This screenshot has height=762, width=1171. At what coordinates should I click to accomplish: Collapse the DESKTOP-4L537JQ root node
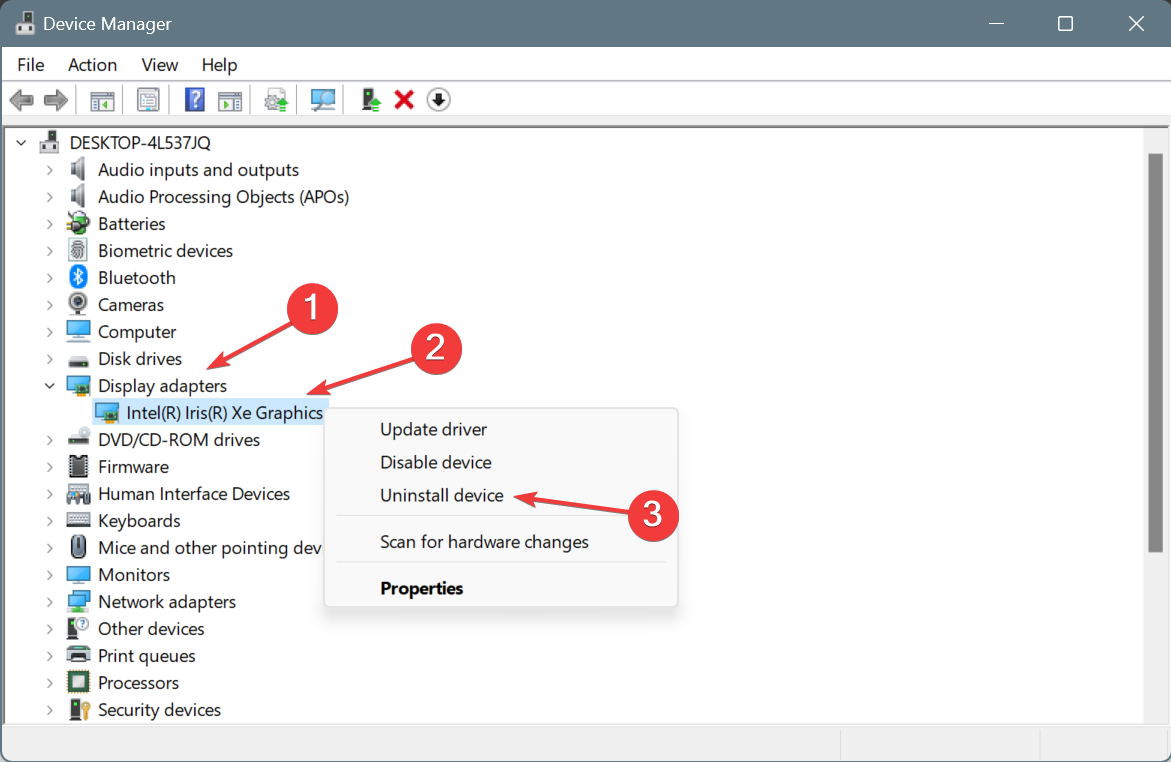[x=22, y=142]
